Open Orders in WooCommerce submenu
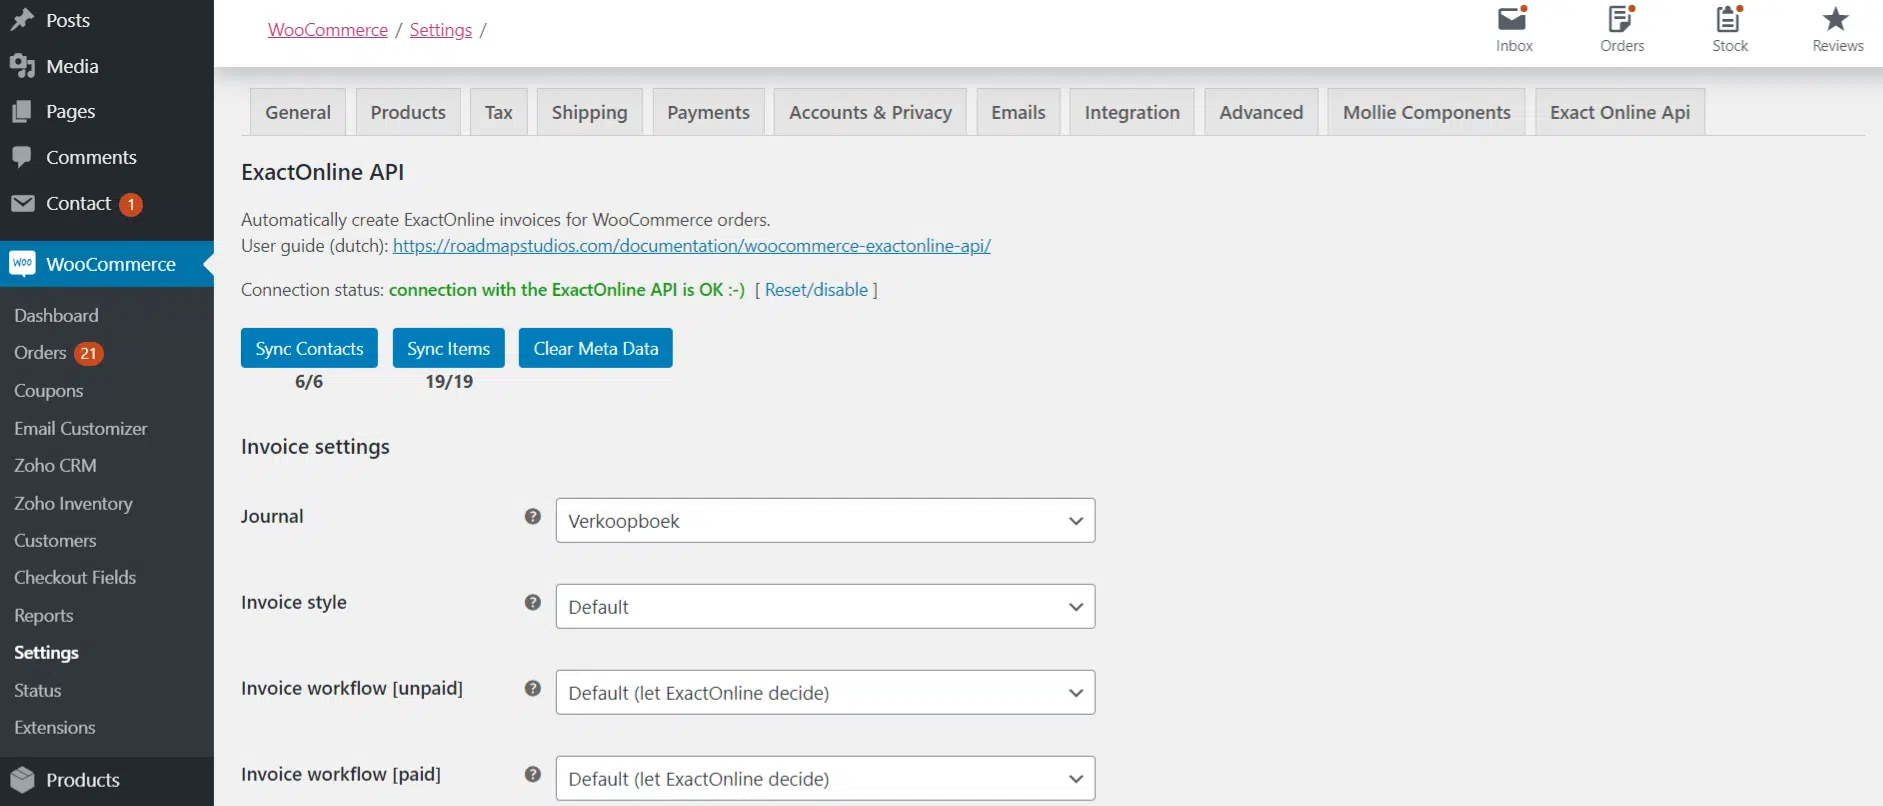The height and width of the screenshot is (806, 1883). 40,353
